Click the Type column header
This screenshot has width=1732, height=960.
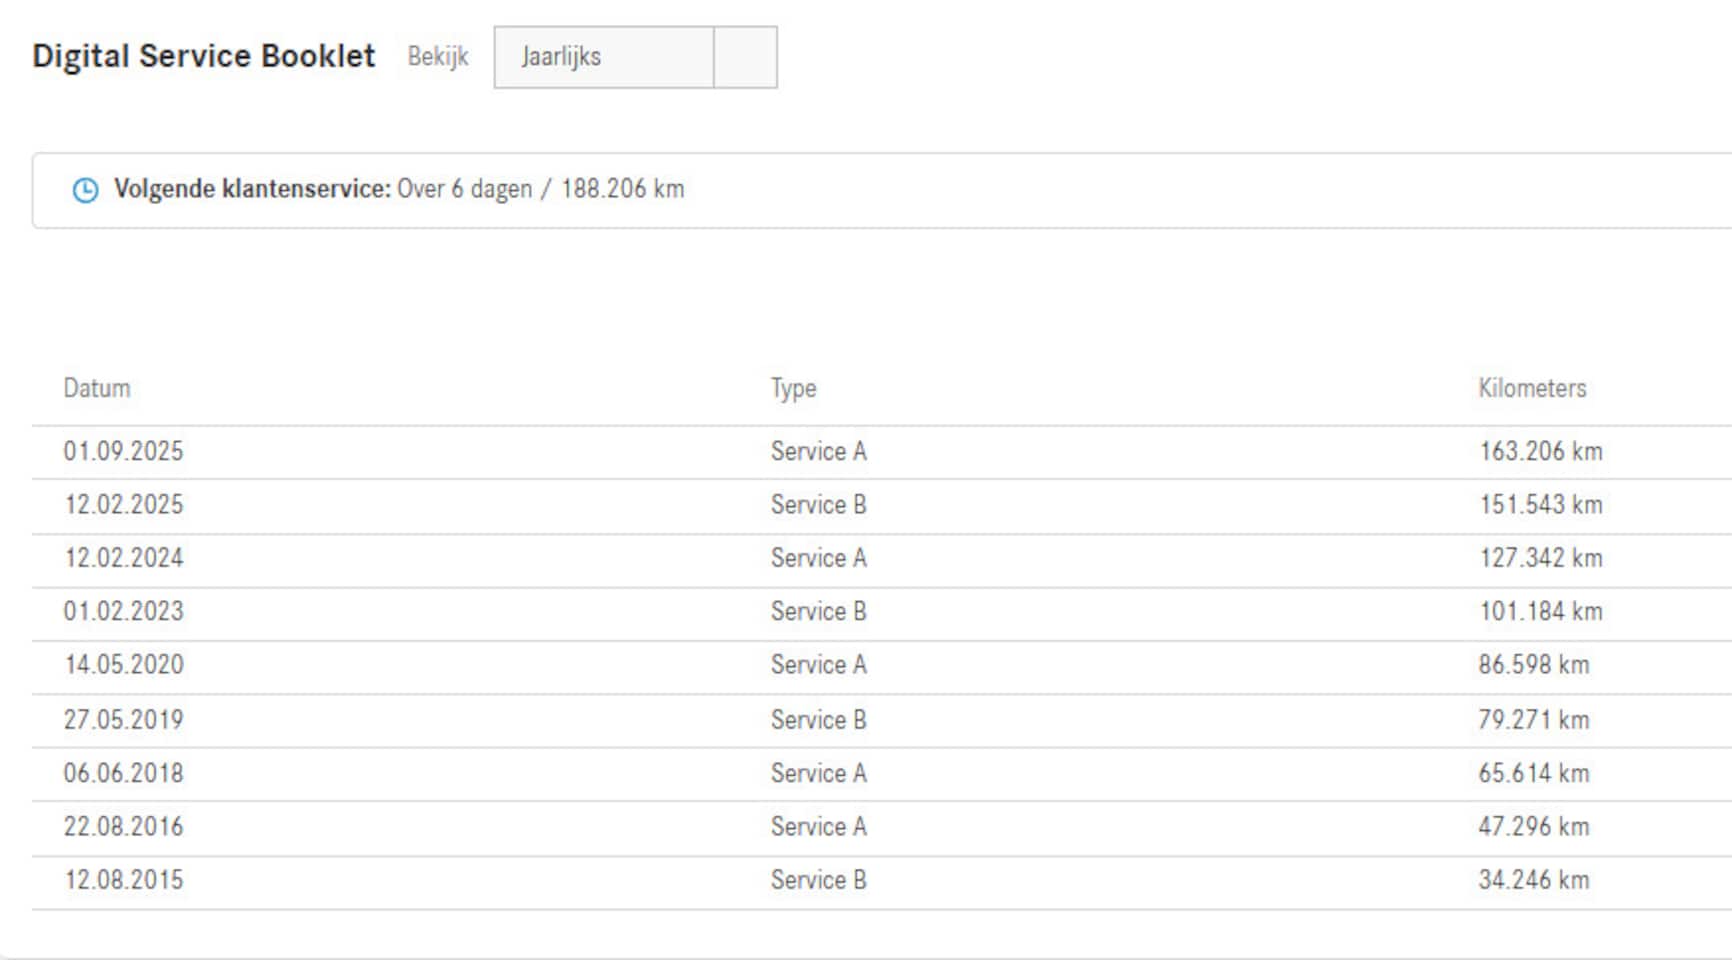[793, 388]
